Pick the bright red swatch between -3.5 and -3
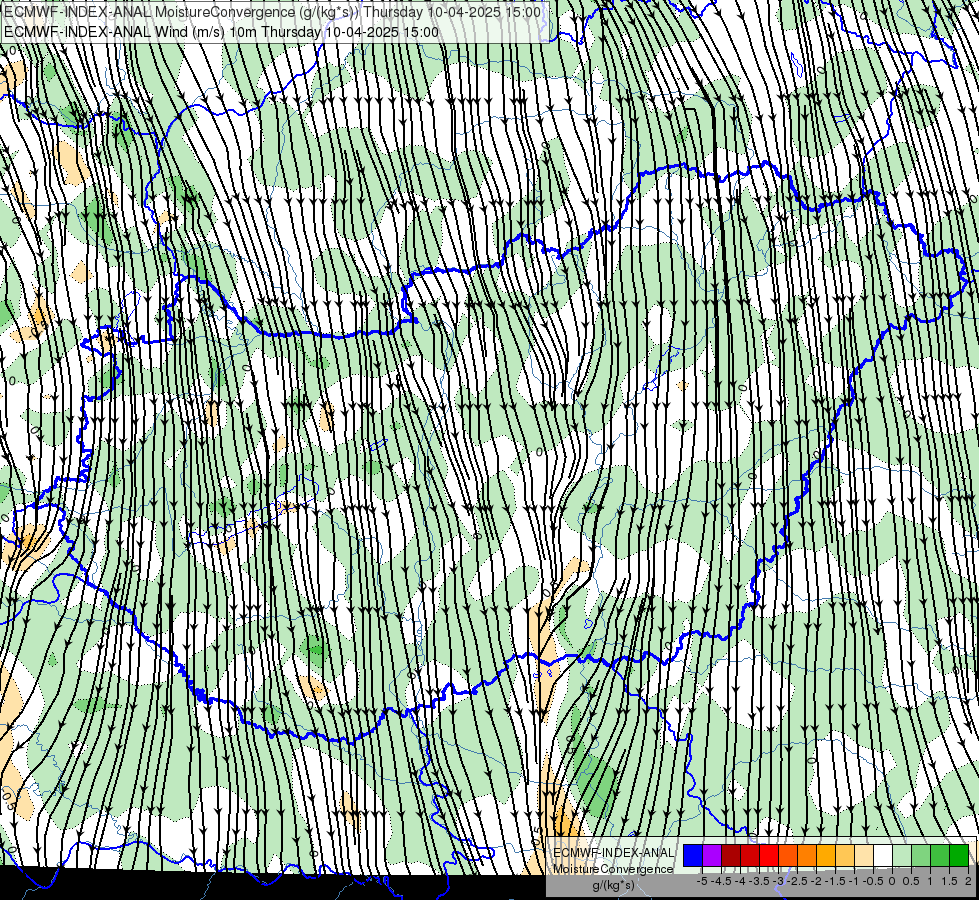This screenshot has width=979, height=900. tap(769, 855)
